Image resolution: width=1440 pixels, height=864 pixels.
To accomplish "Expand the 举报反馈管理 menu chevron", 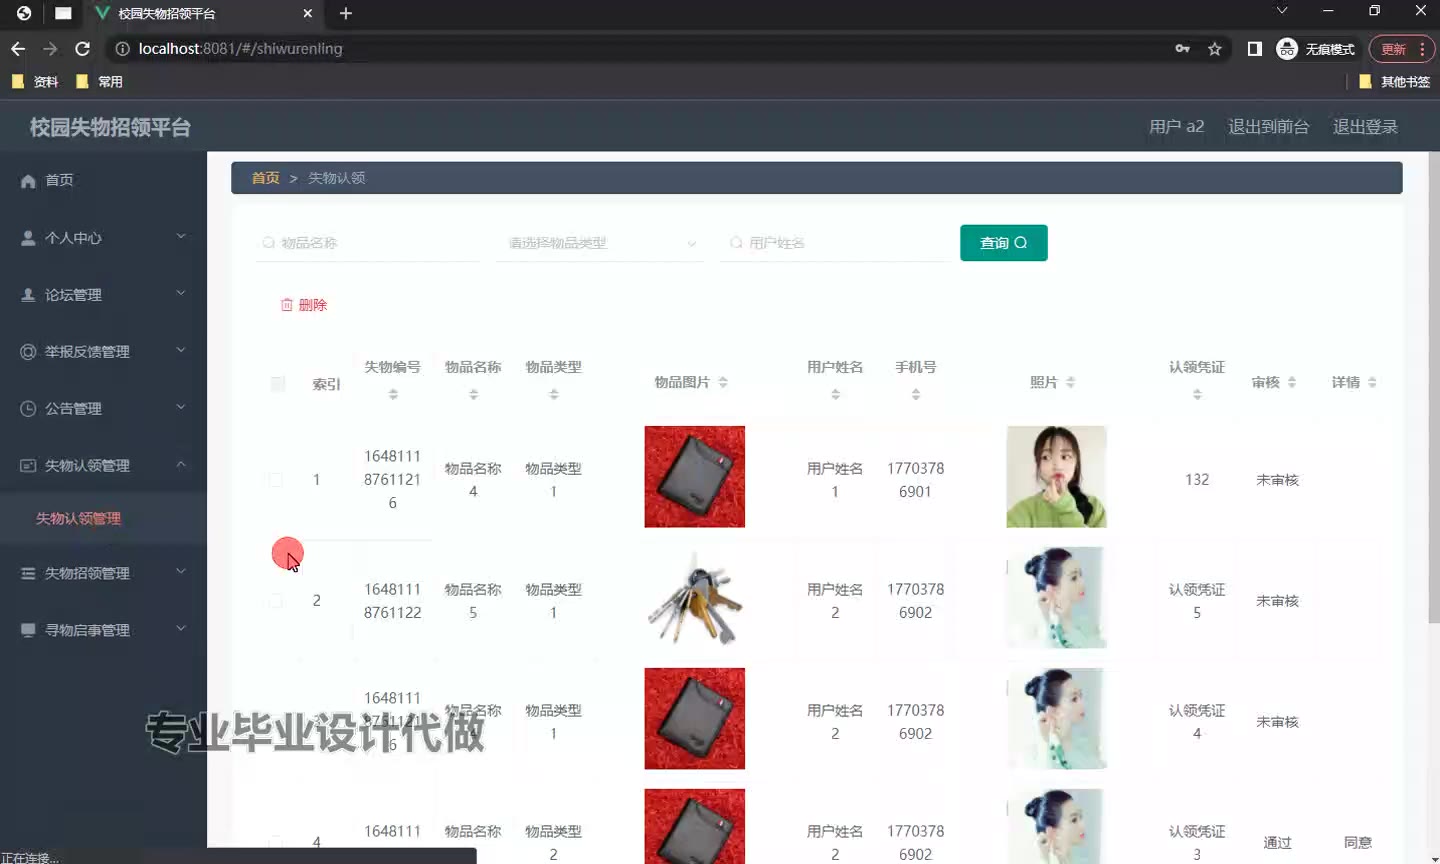I will (181, 351).
